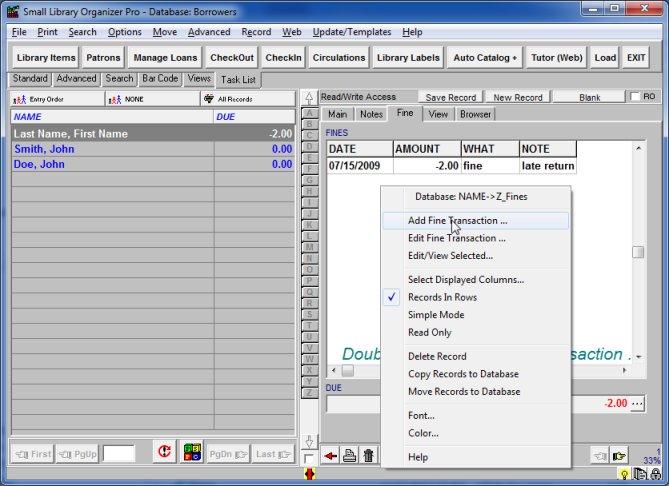669x486 pixels.
Task: Click the Manage Loans toolbar button
Action: pos(165,58)
